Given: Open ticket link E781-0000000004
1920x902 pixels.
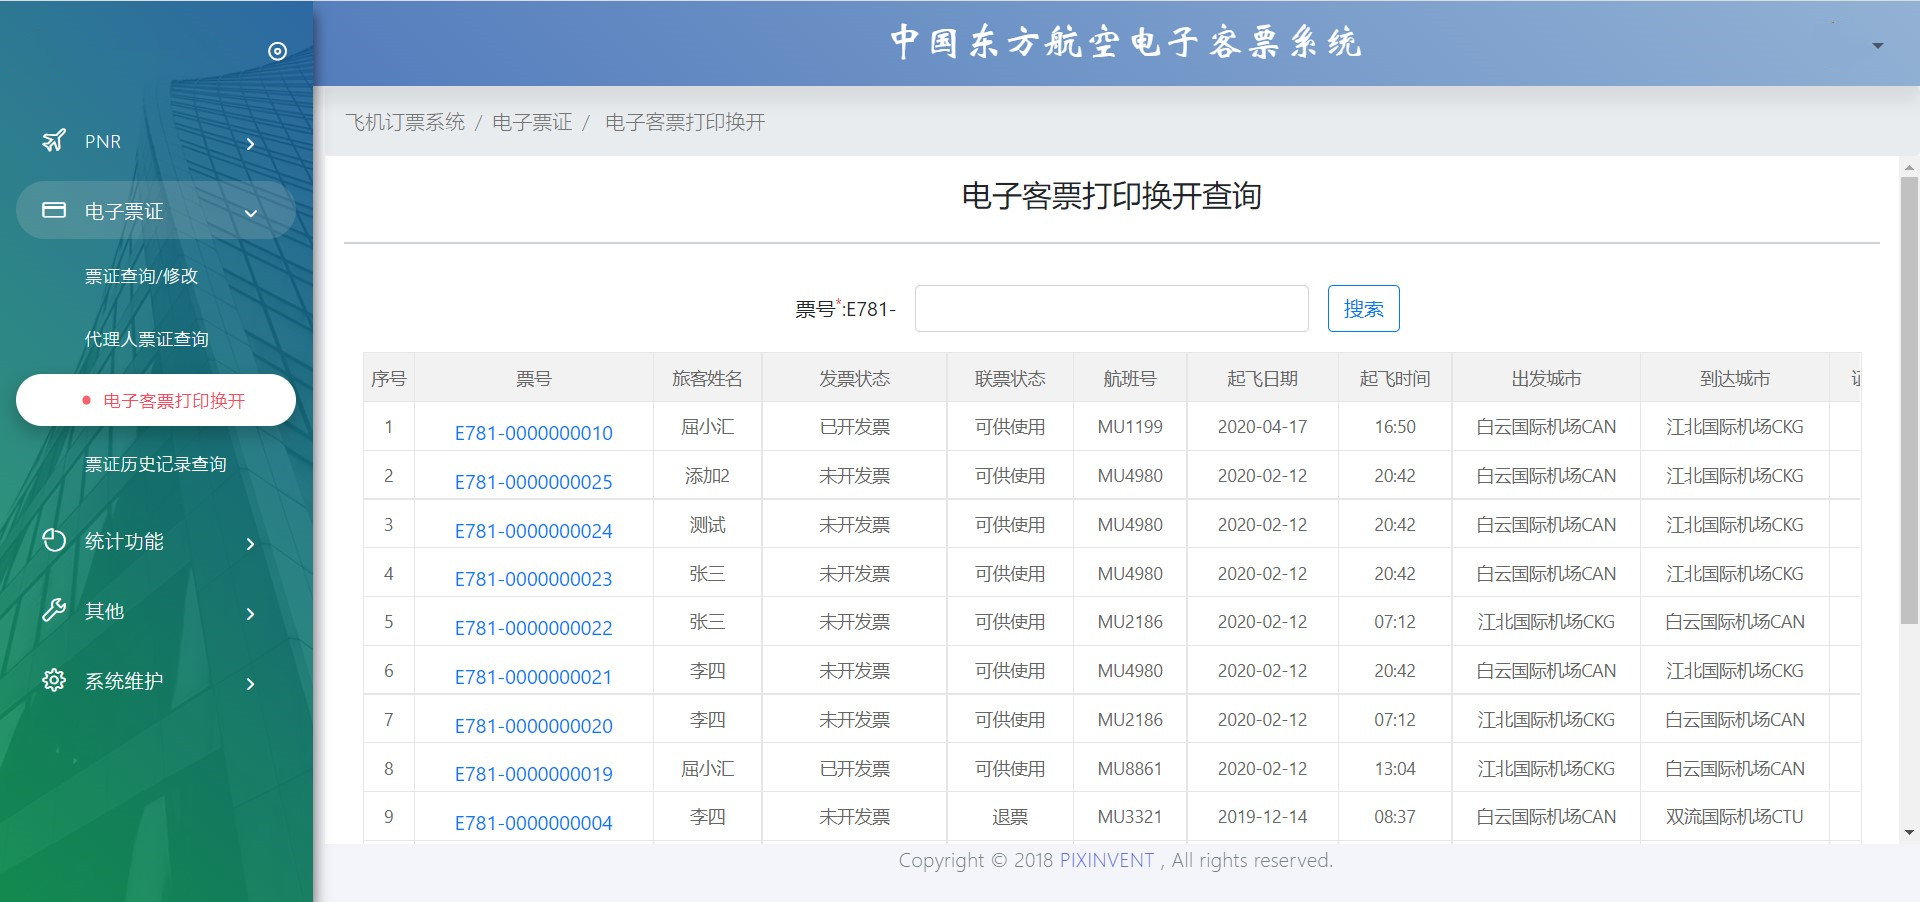Looking at the screenshot, I should pyautogui.click(x=533, y=823).
